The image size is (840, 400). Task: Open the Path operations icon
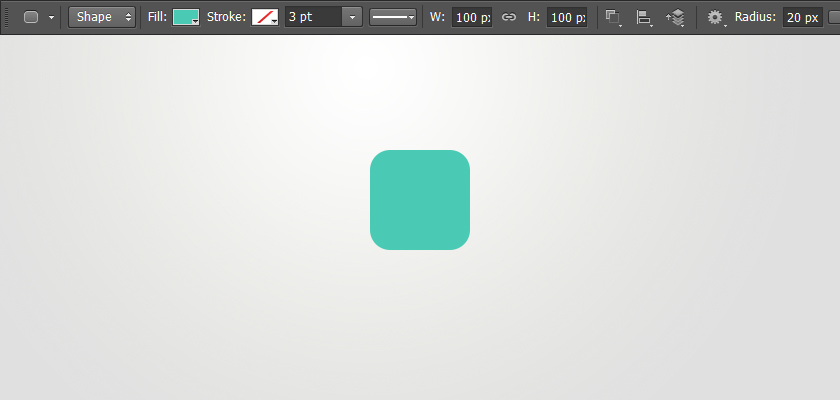[x=613, y=17]
